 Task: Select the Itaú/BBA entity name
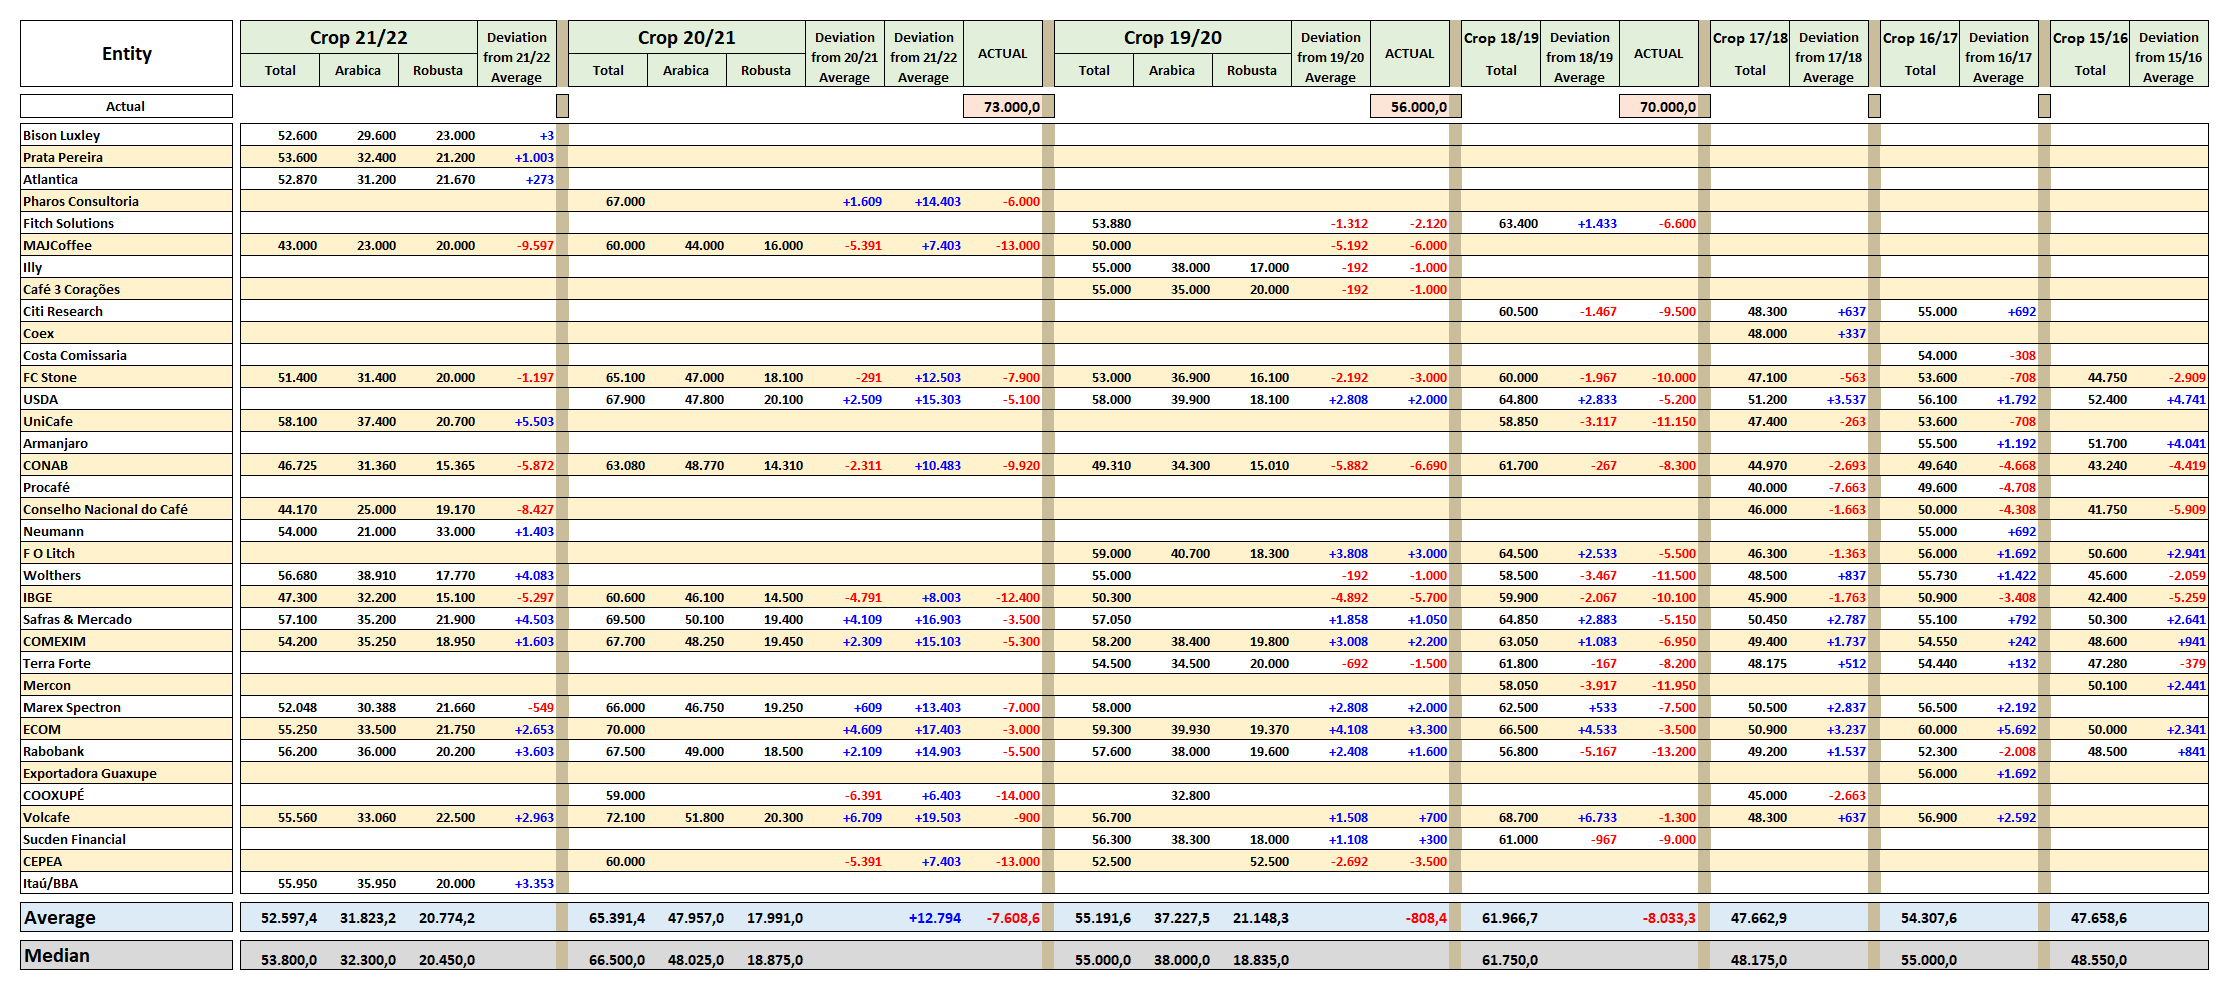[51, 883]
